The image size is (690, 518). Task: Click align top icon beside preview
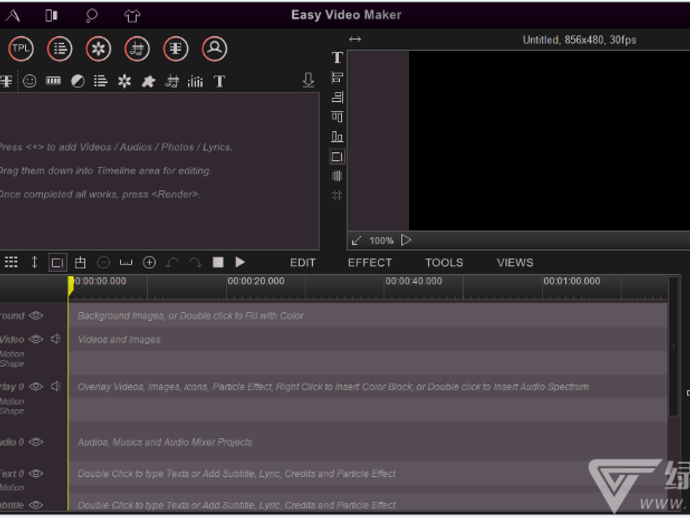tap(337, 117)
